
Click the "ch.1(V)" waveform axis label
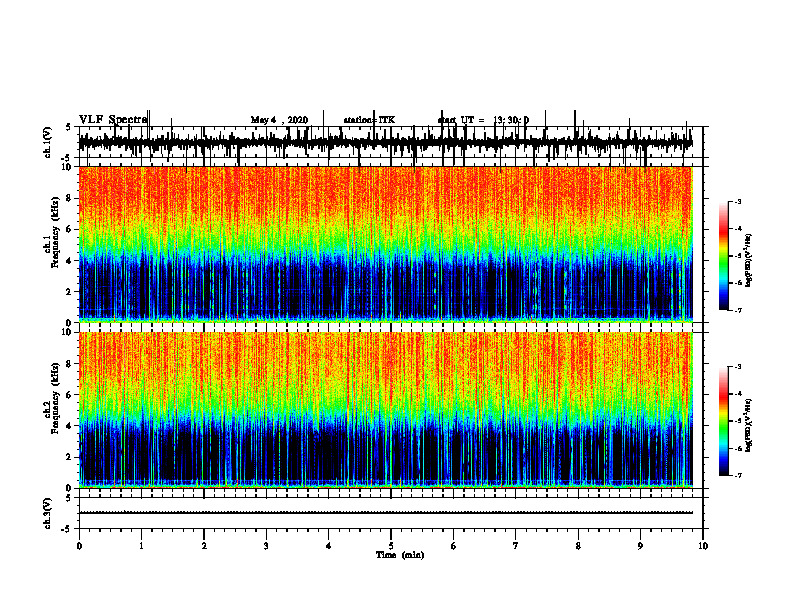point(48,142)
